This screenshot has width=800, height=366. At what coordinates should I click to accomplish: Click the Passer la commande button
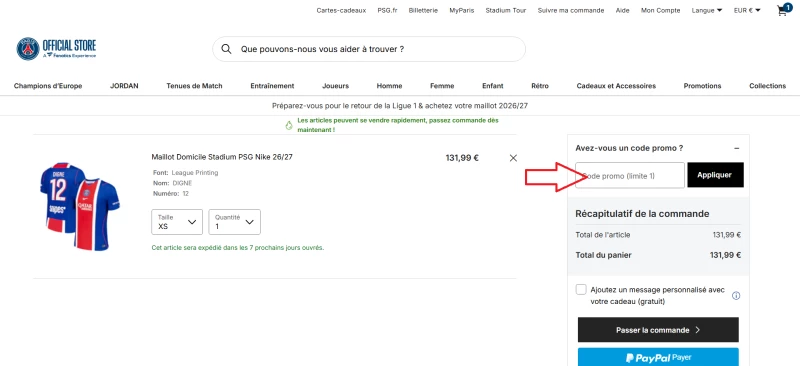[x=658, y=330]
